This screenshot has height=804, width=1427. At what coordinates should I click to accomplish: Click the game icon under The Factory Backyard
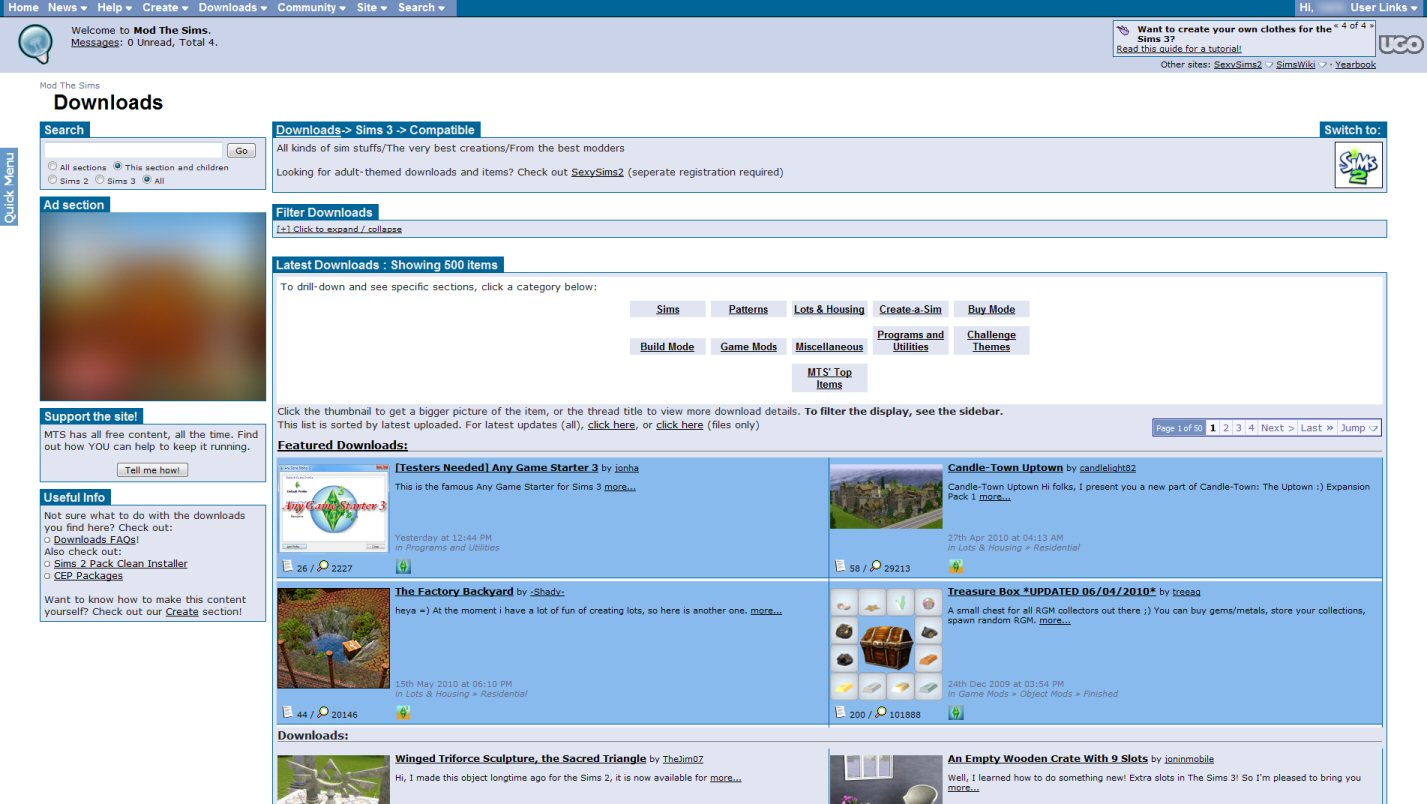click(x=403, y=713)
